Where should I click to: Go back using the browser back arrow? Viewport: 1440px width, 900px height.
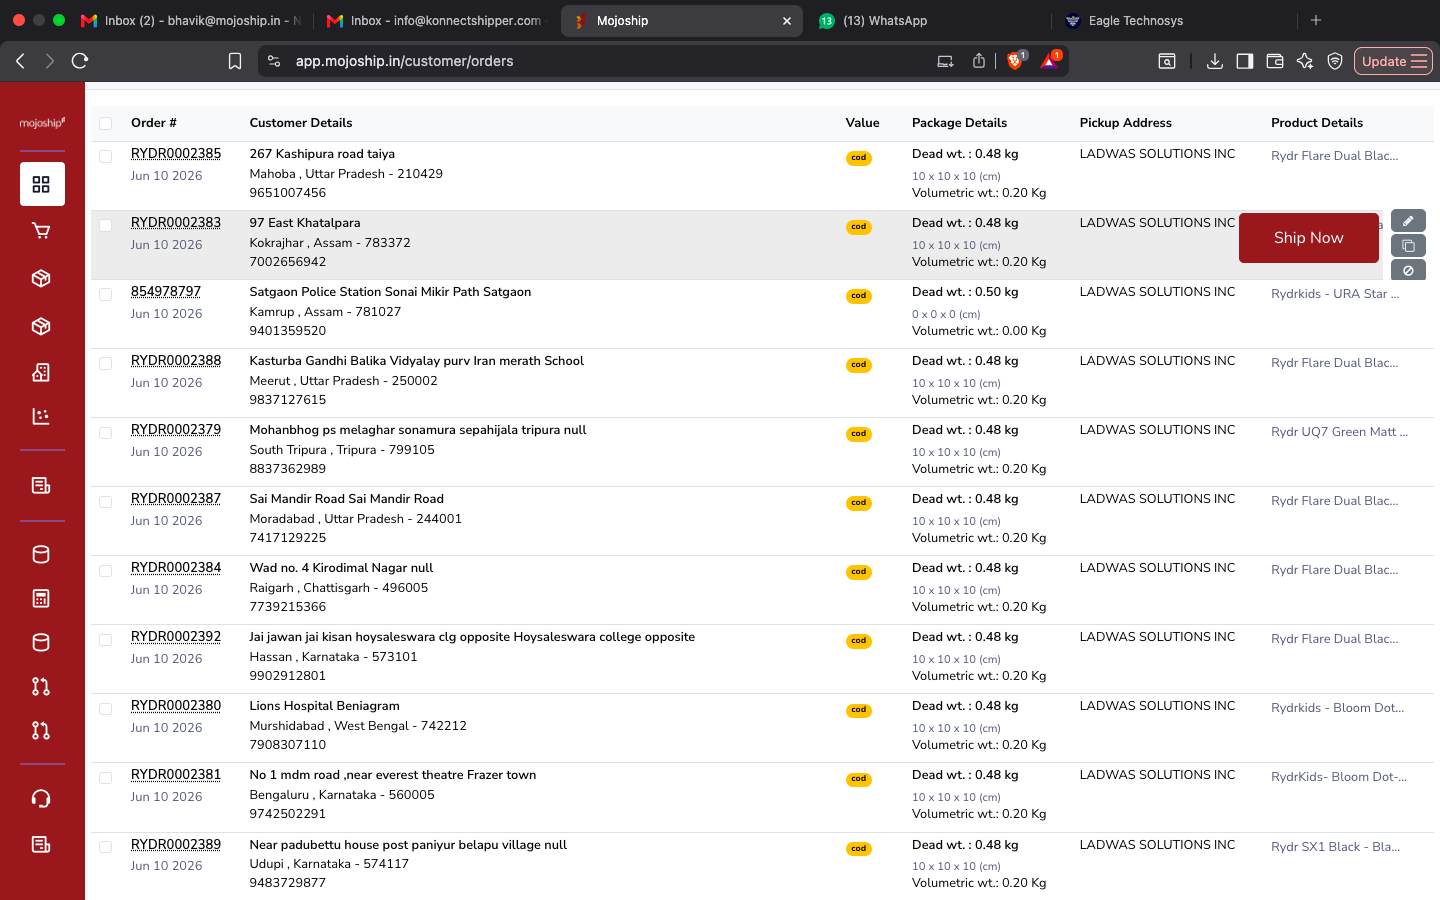20,61
